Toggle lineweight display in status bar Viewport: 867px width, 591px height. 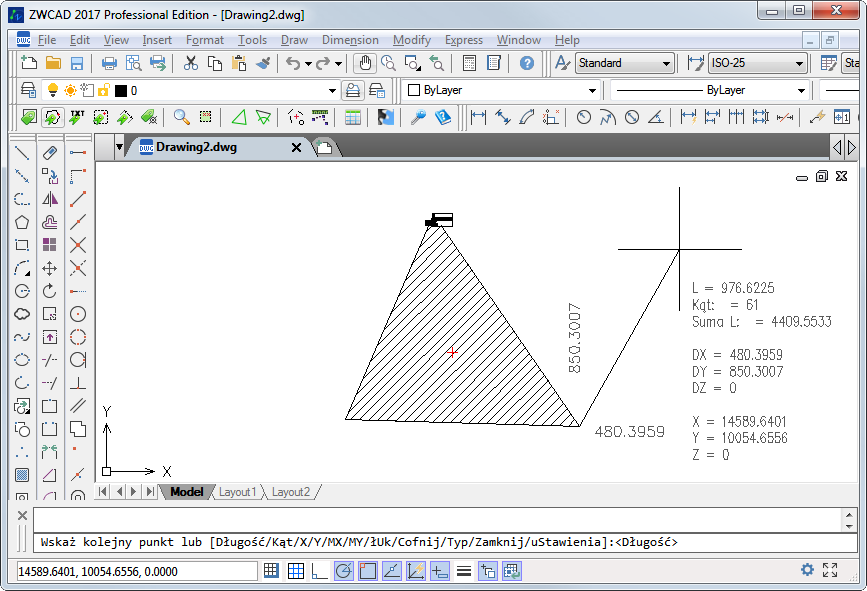tap(464, 571)
